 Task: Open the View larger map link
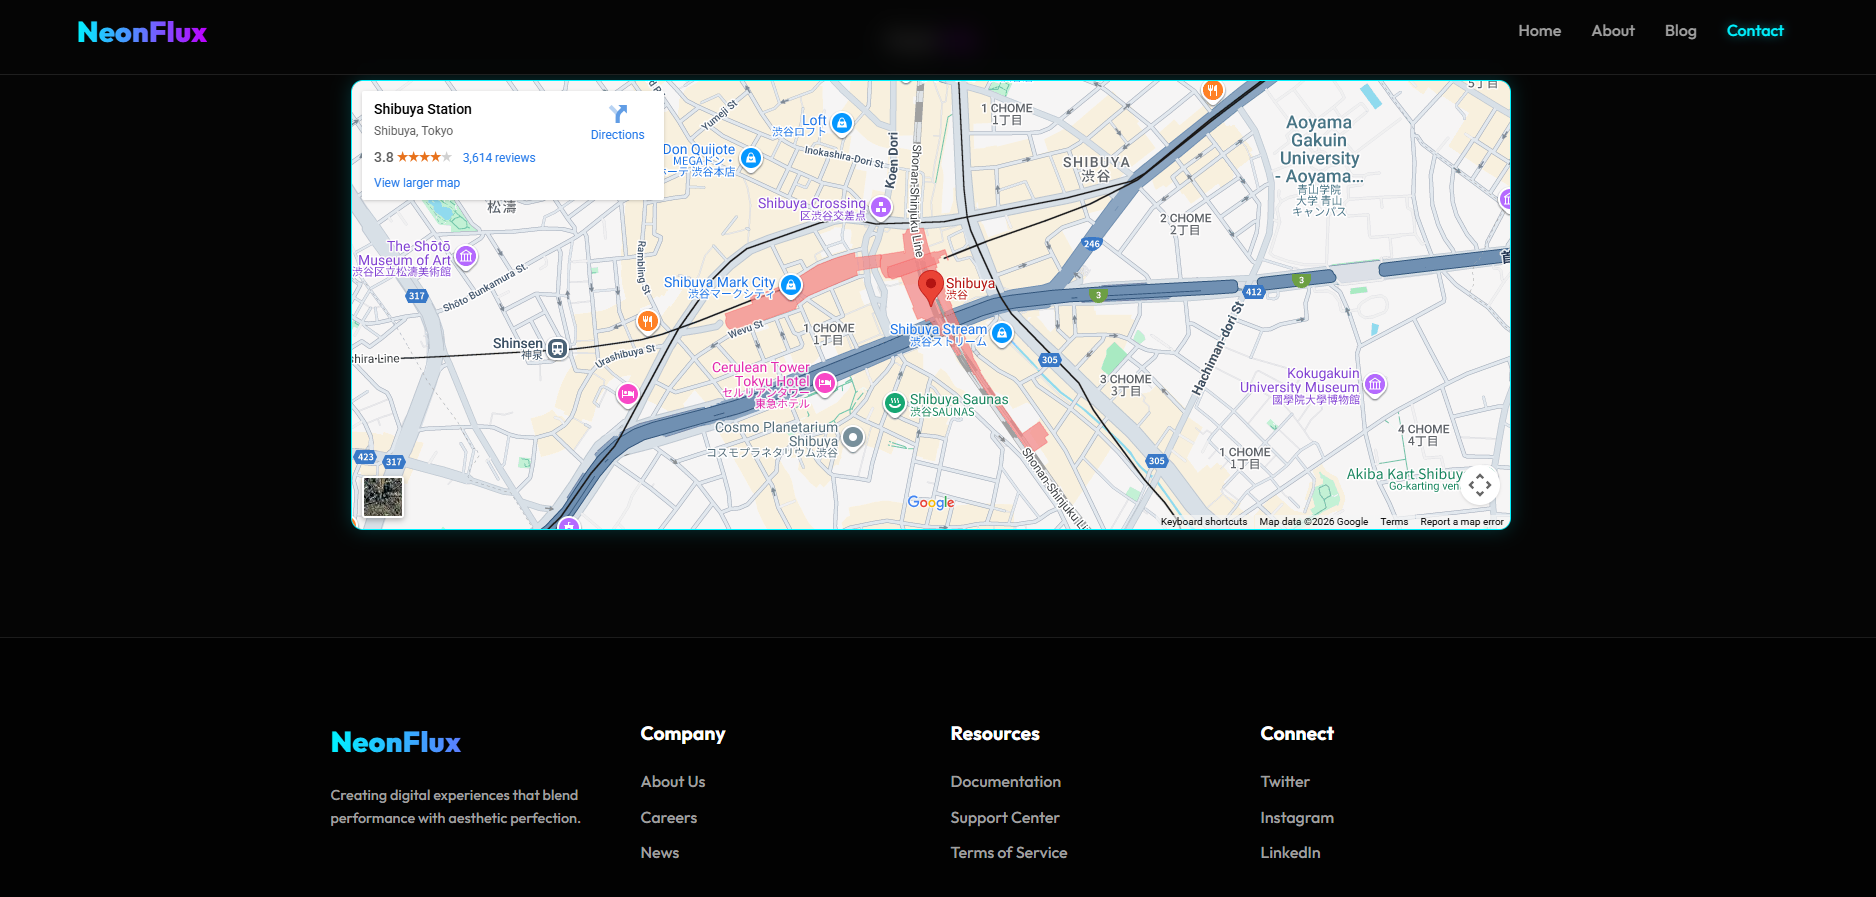click(417, 183)
